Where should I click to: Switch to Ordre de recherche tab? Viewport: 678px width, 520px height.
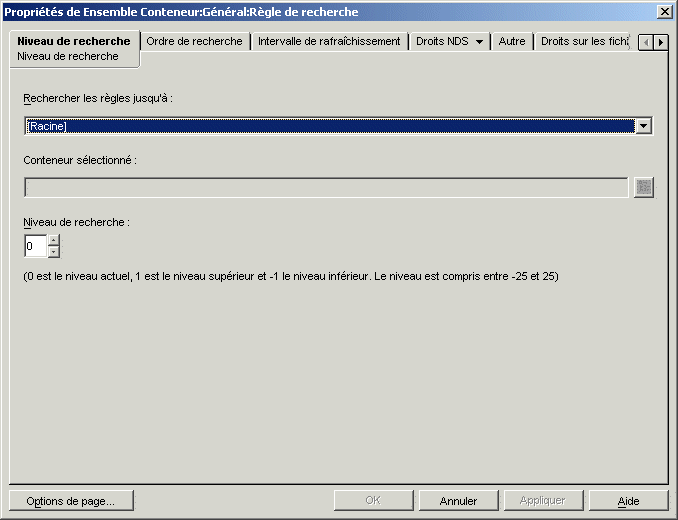[195, 41]
